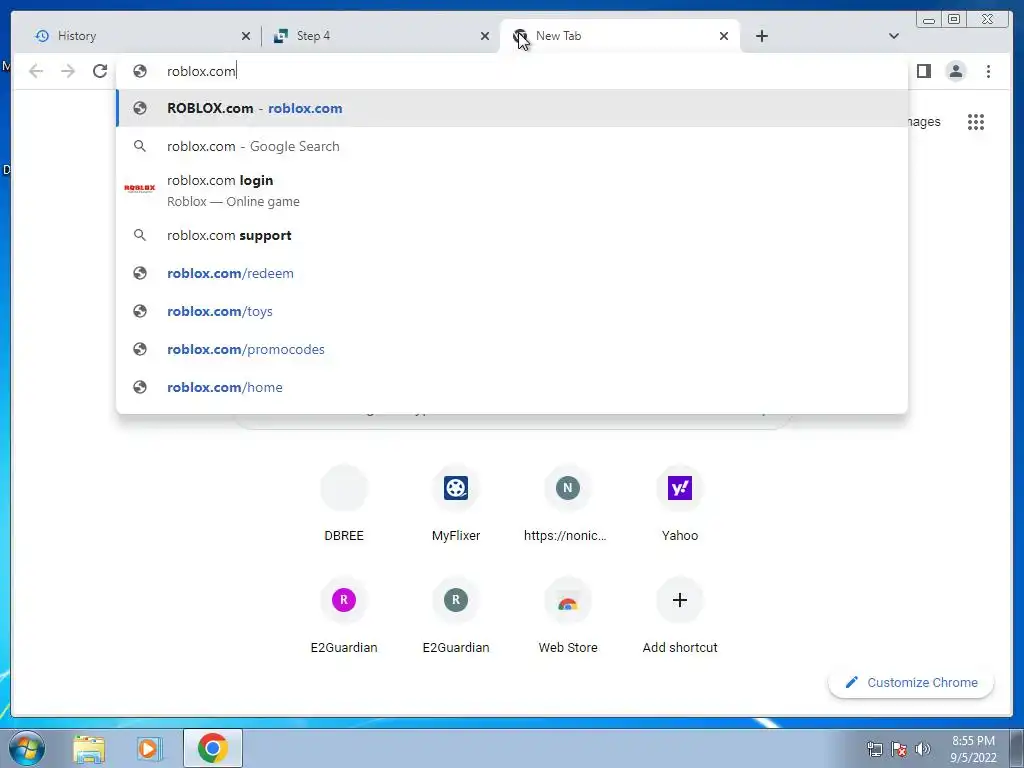Open the volume speaker tray icon

(x=923, y=749)
